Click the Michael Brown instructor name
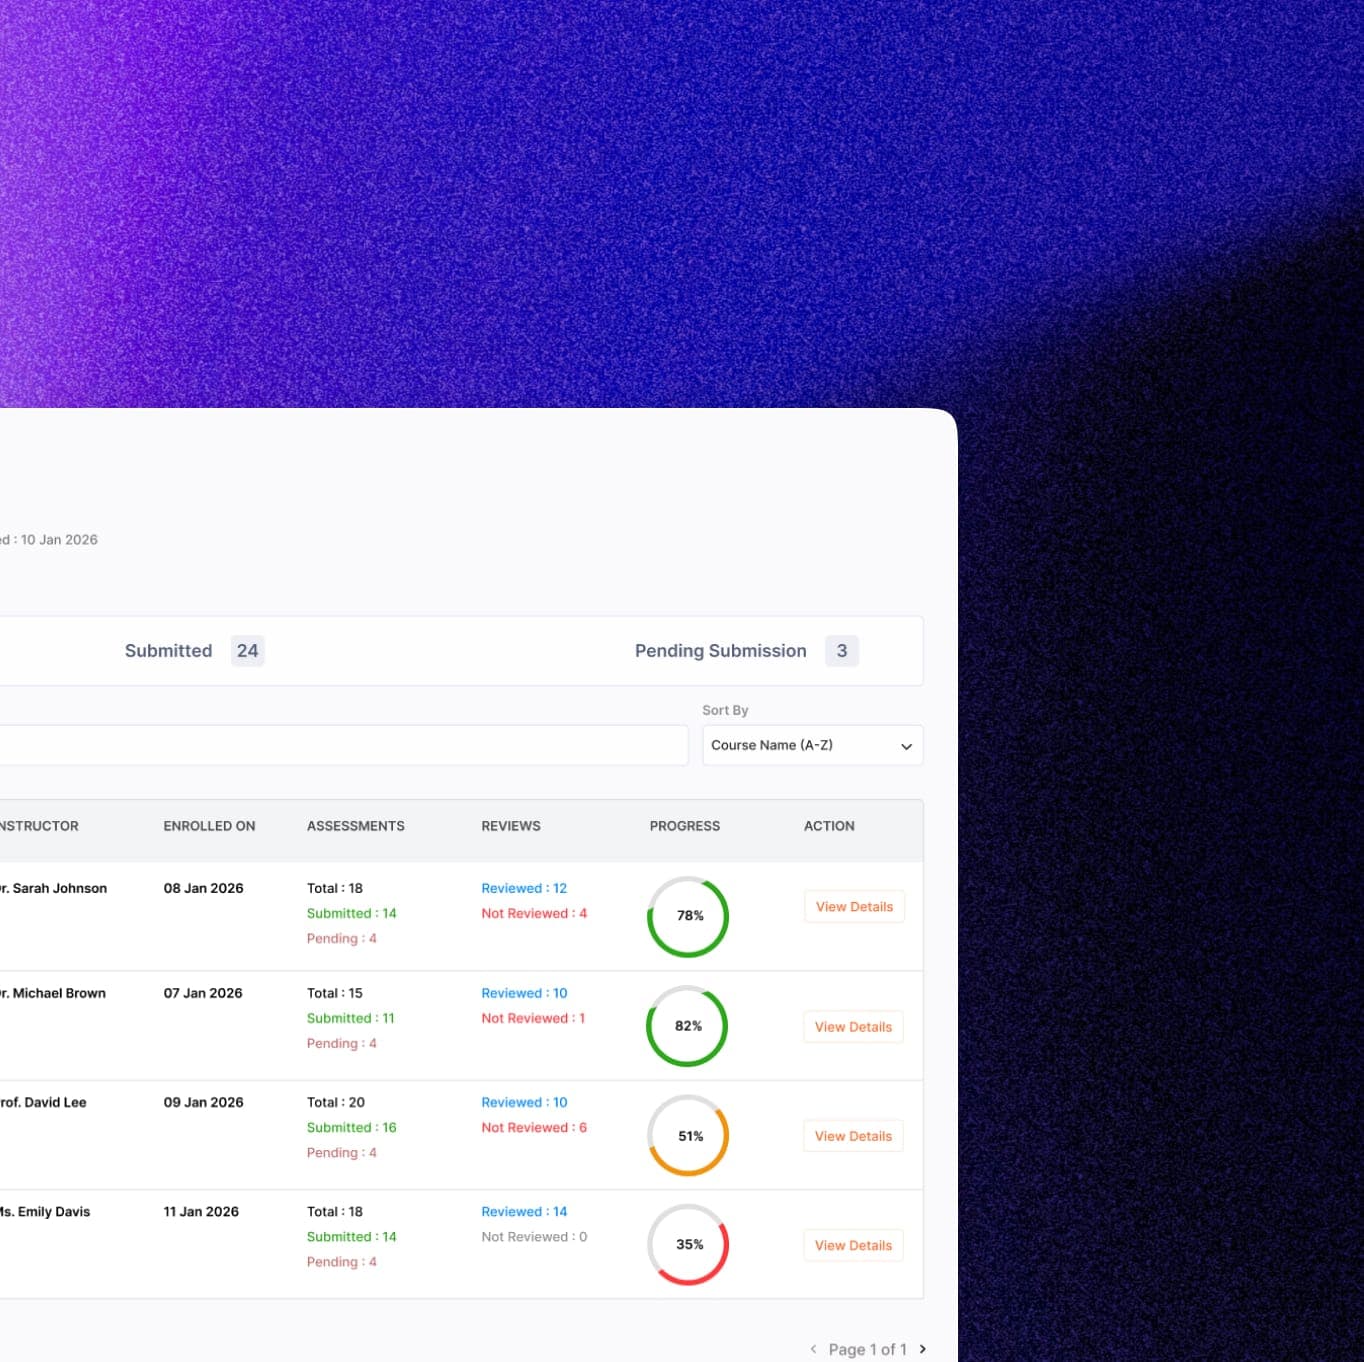 [53, 993]
